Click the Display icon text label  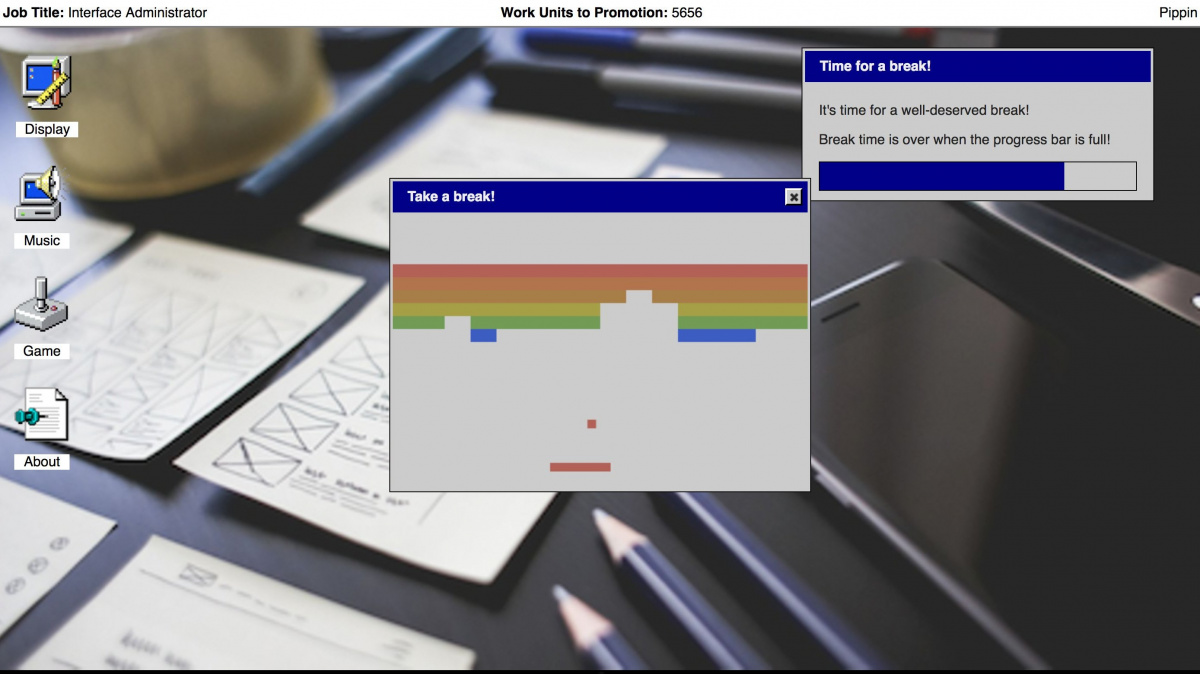tap(47, 129)
